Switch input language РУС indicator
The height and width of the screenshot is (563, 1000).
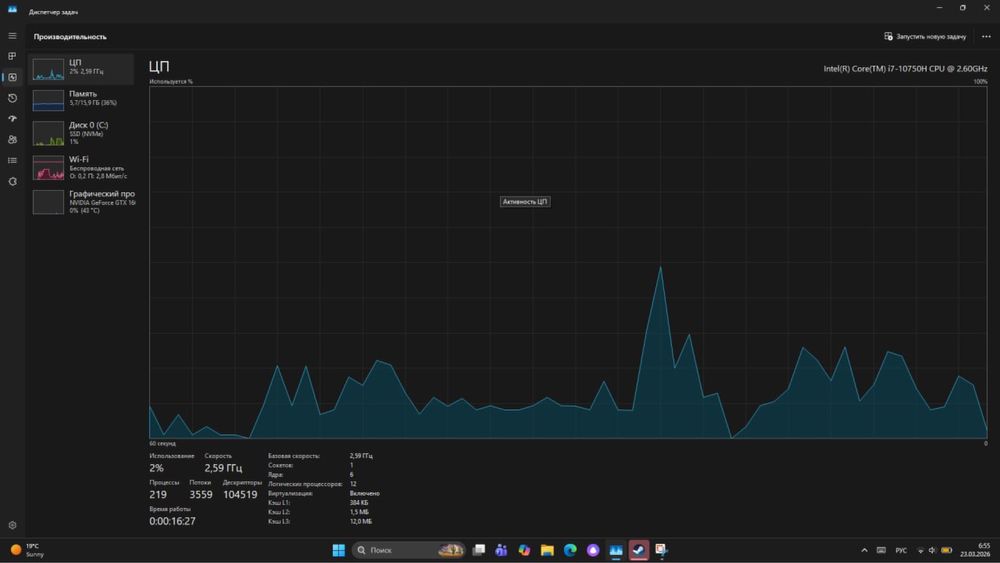tap(901, 550)
